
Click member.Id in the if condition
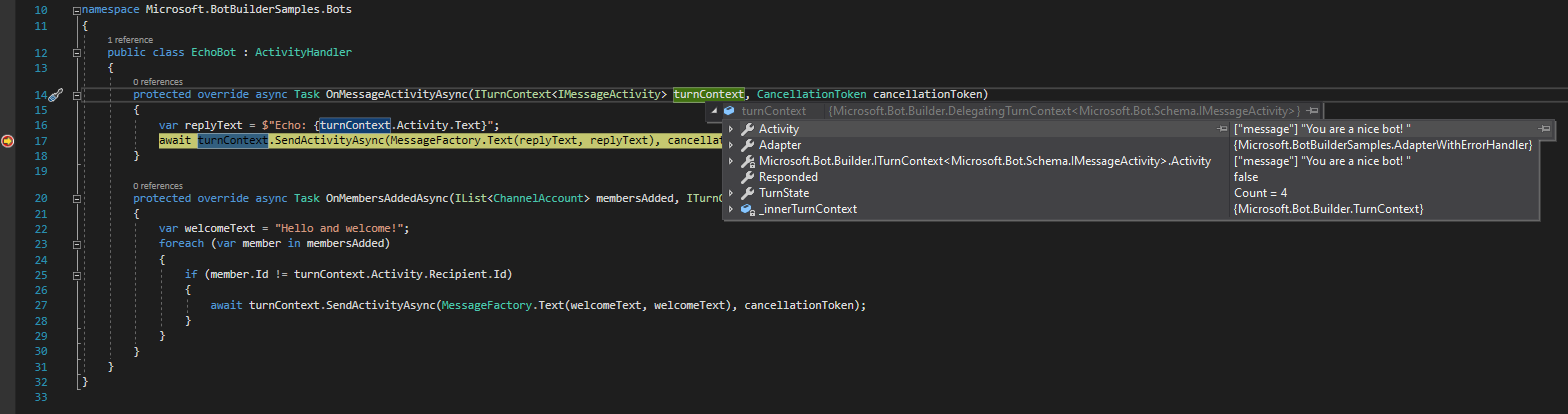[x=233, y=274]
